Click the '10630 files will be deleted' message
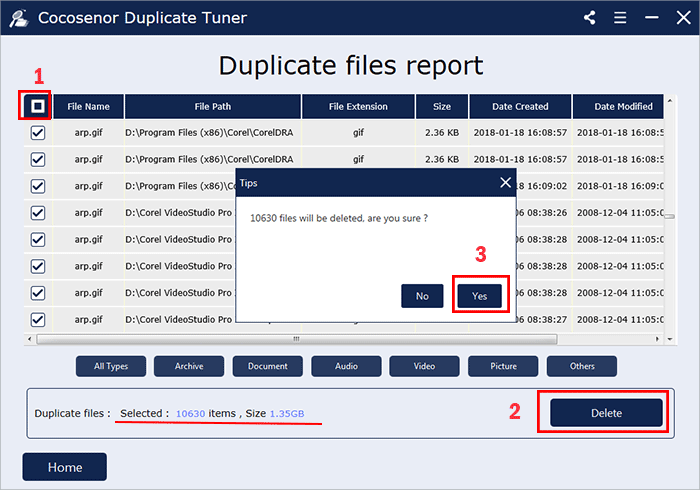Viewport: 700px width, 490px height. [338, 218]
